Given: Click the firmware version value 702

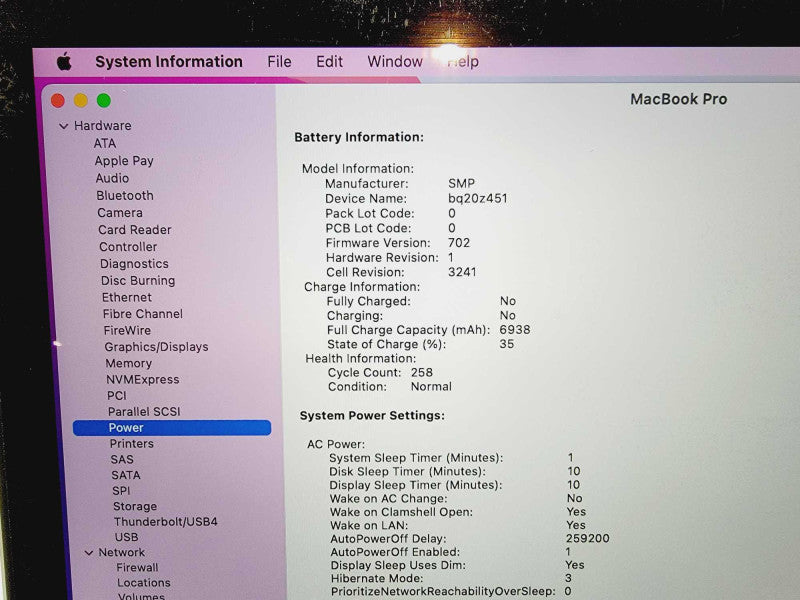Looking at the screenshot, I should (459, 243).
